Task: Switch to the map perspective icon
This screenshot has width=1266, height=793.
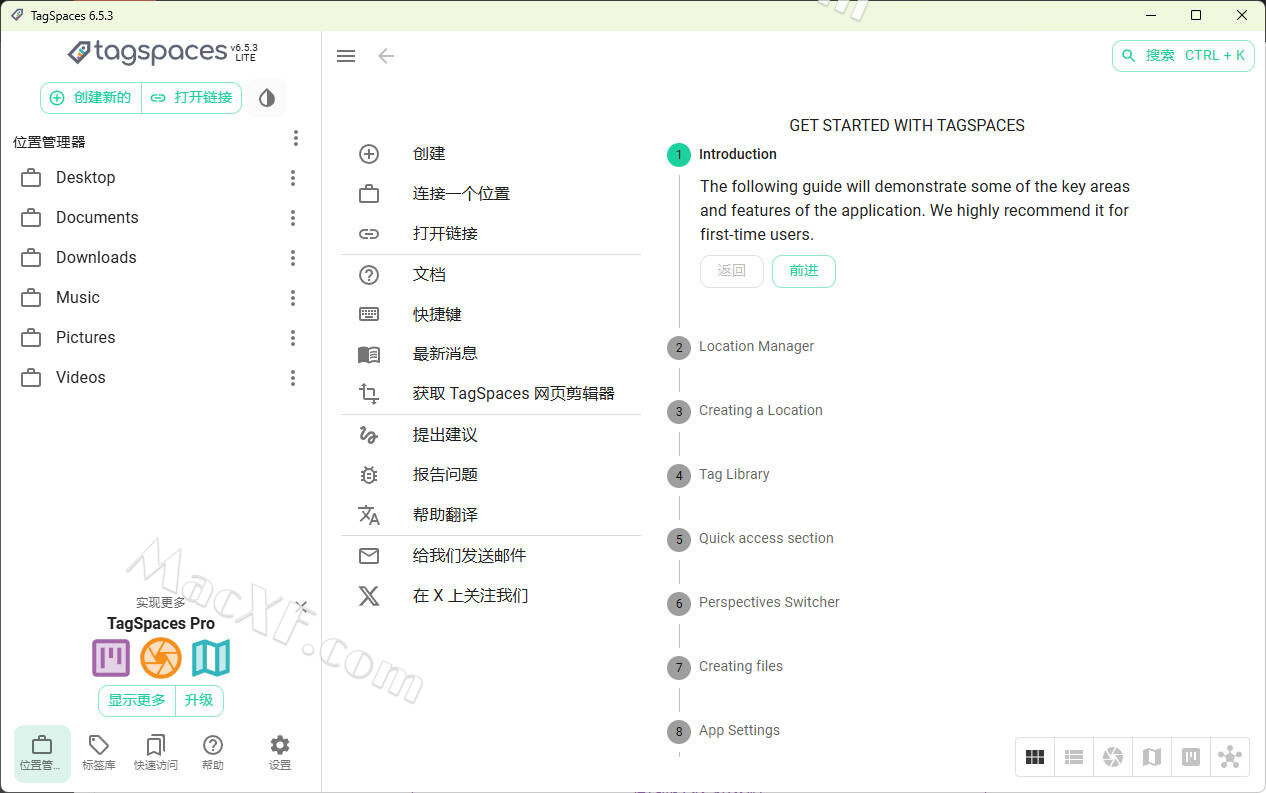Action: pos(1152,757)
